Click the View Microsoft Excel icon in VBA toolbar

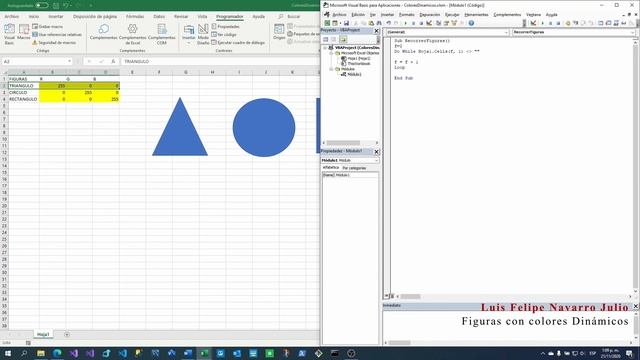point(327,23)
